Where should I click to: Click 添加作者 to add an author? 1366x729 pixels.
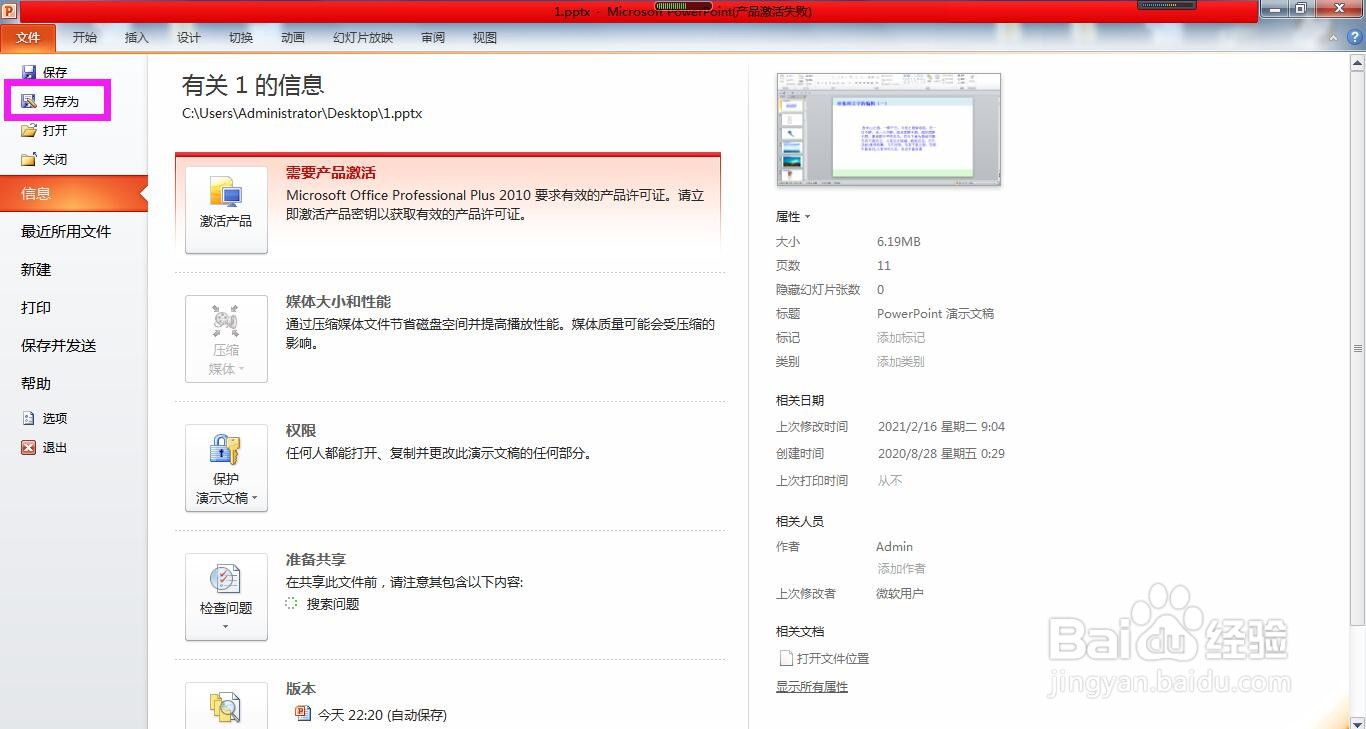pos(901,568)
